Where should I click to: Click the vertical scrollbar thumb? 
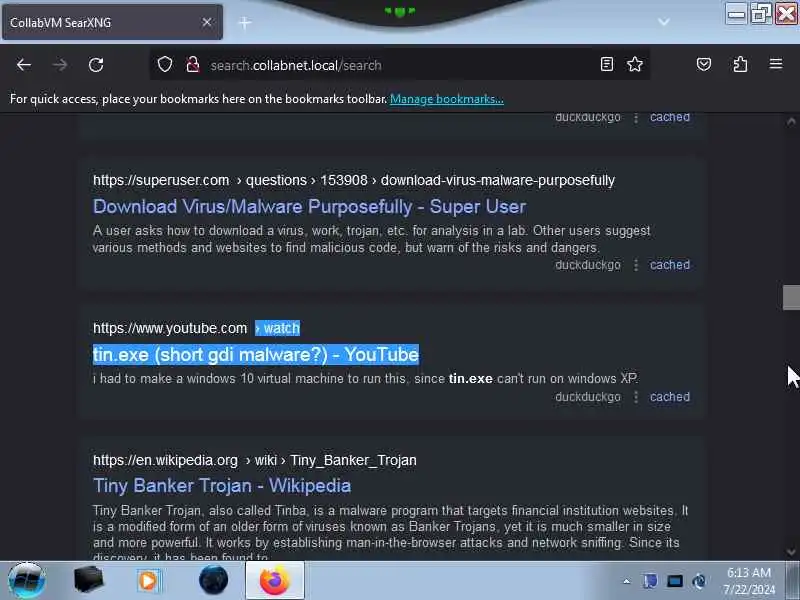pos(791,297)
